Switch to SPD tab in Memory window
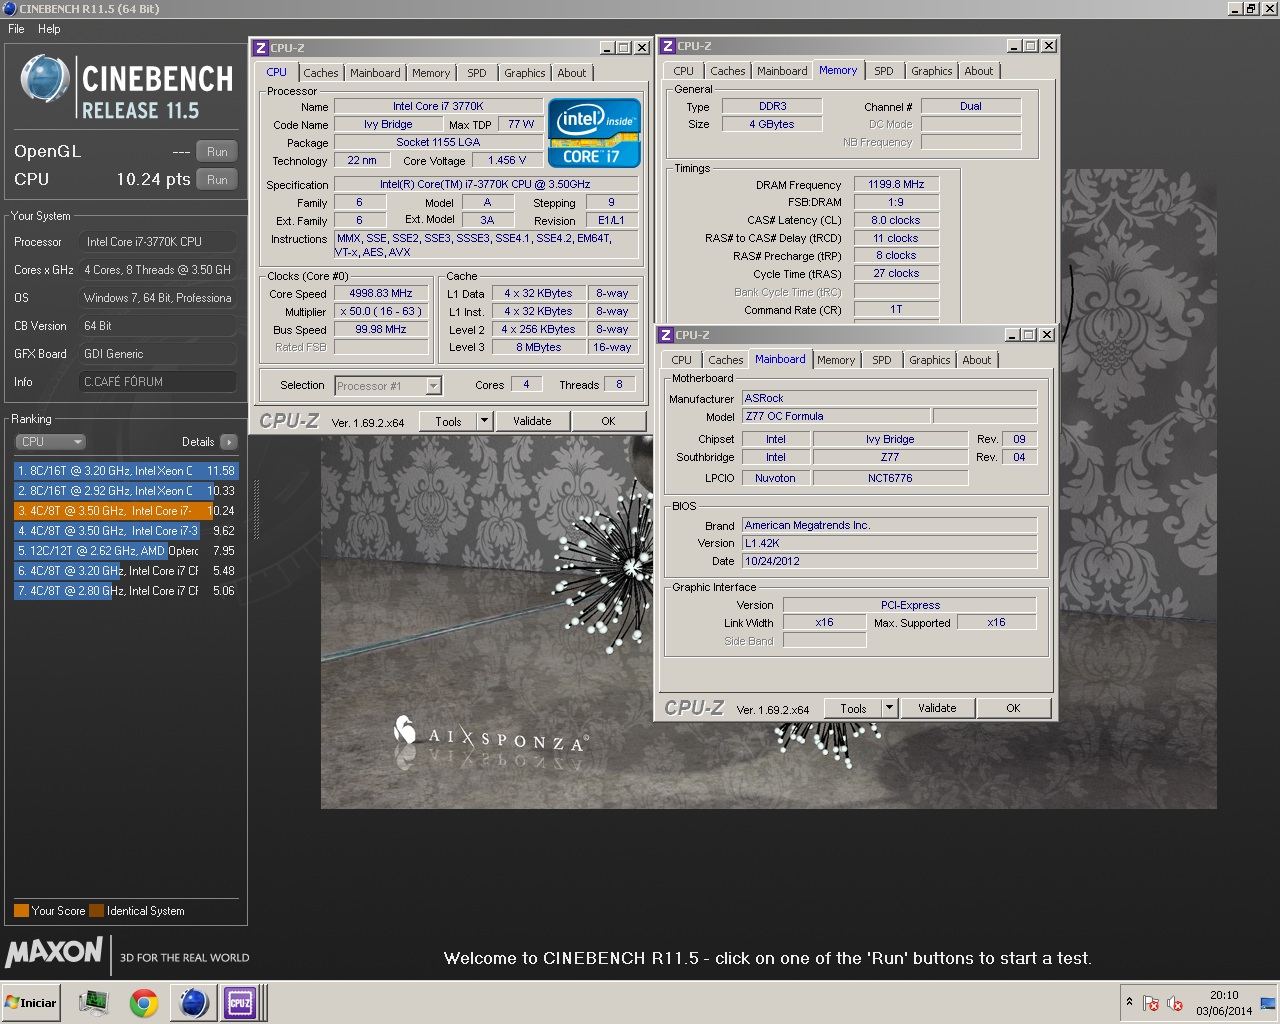This screenshot has height=1024, width=1280. 884,71
